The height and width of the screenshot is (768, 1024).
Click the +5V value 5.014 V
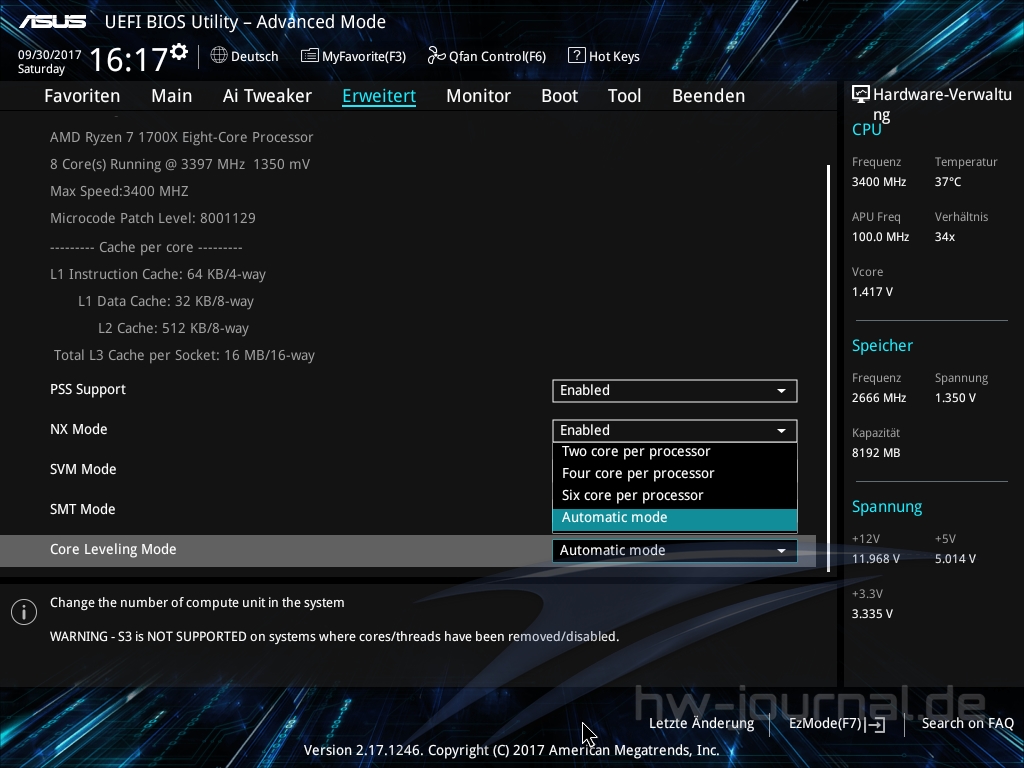click(x=955, y=559)
